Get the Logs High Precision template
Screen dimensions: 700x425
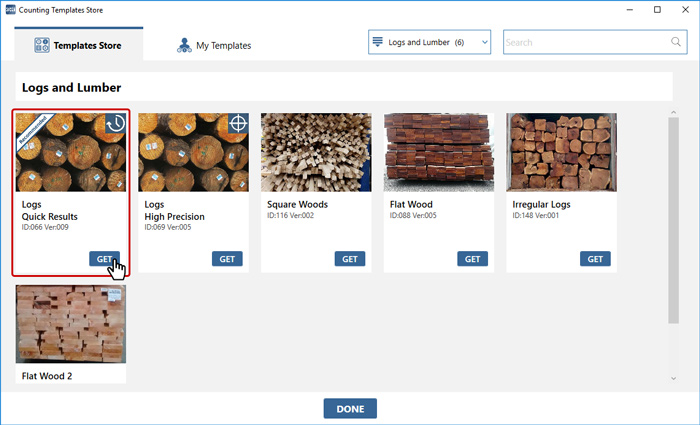227,258
